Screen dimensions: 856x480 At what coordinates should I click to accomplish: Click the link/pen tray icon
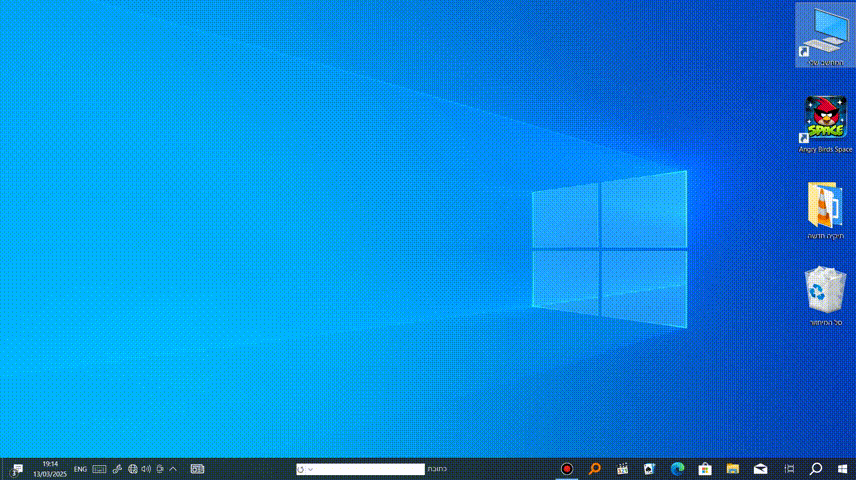117,469
